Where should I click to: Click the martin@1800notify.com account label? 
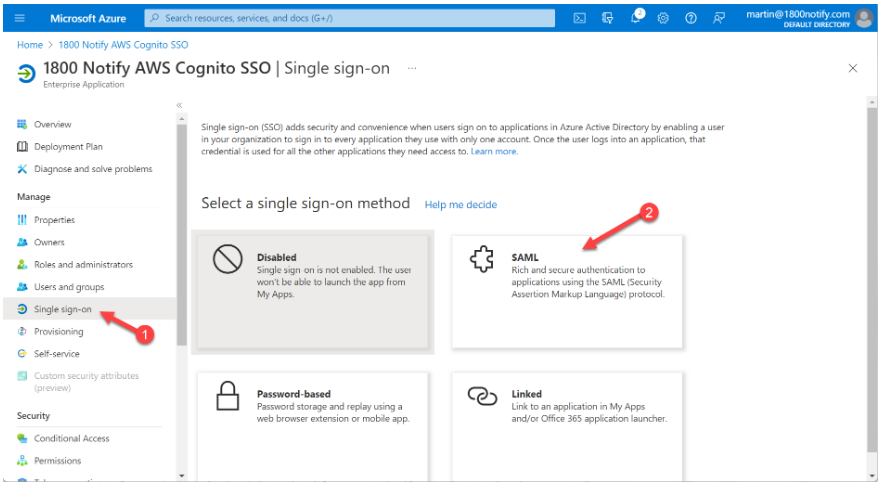coord(798,14)
